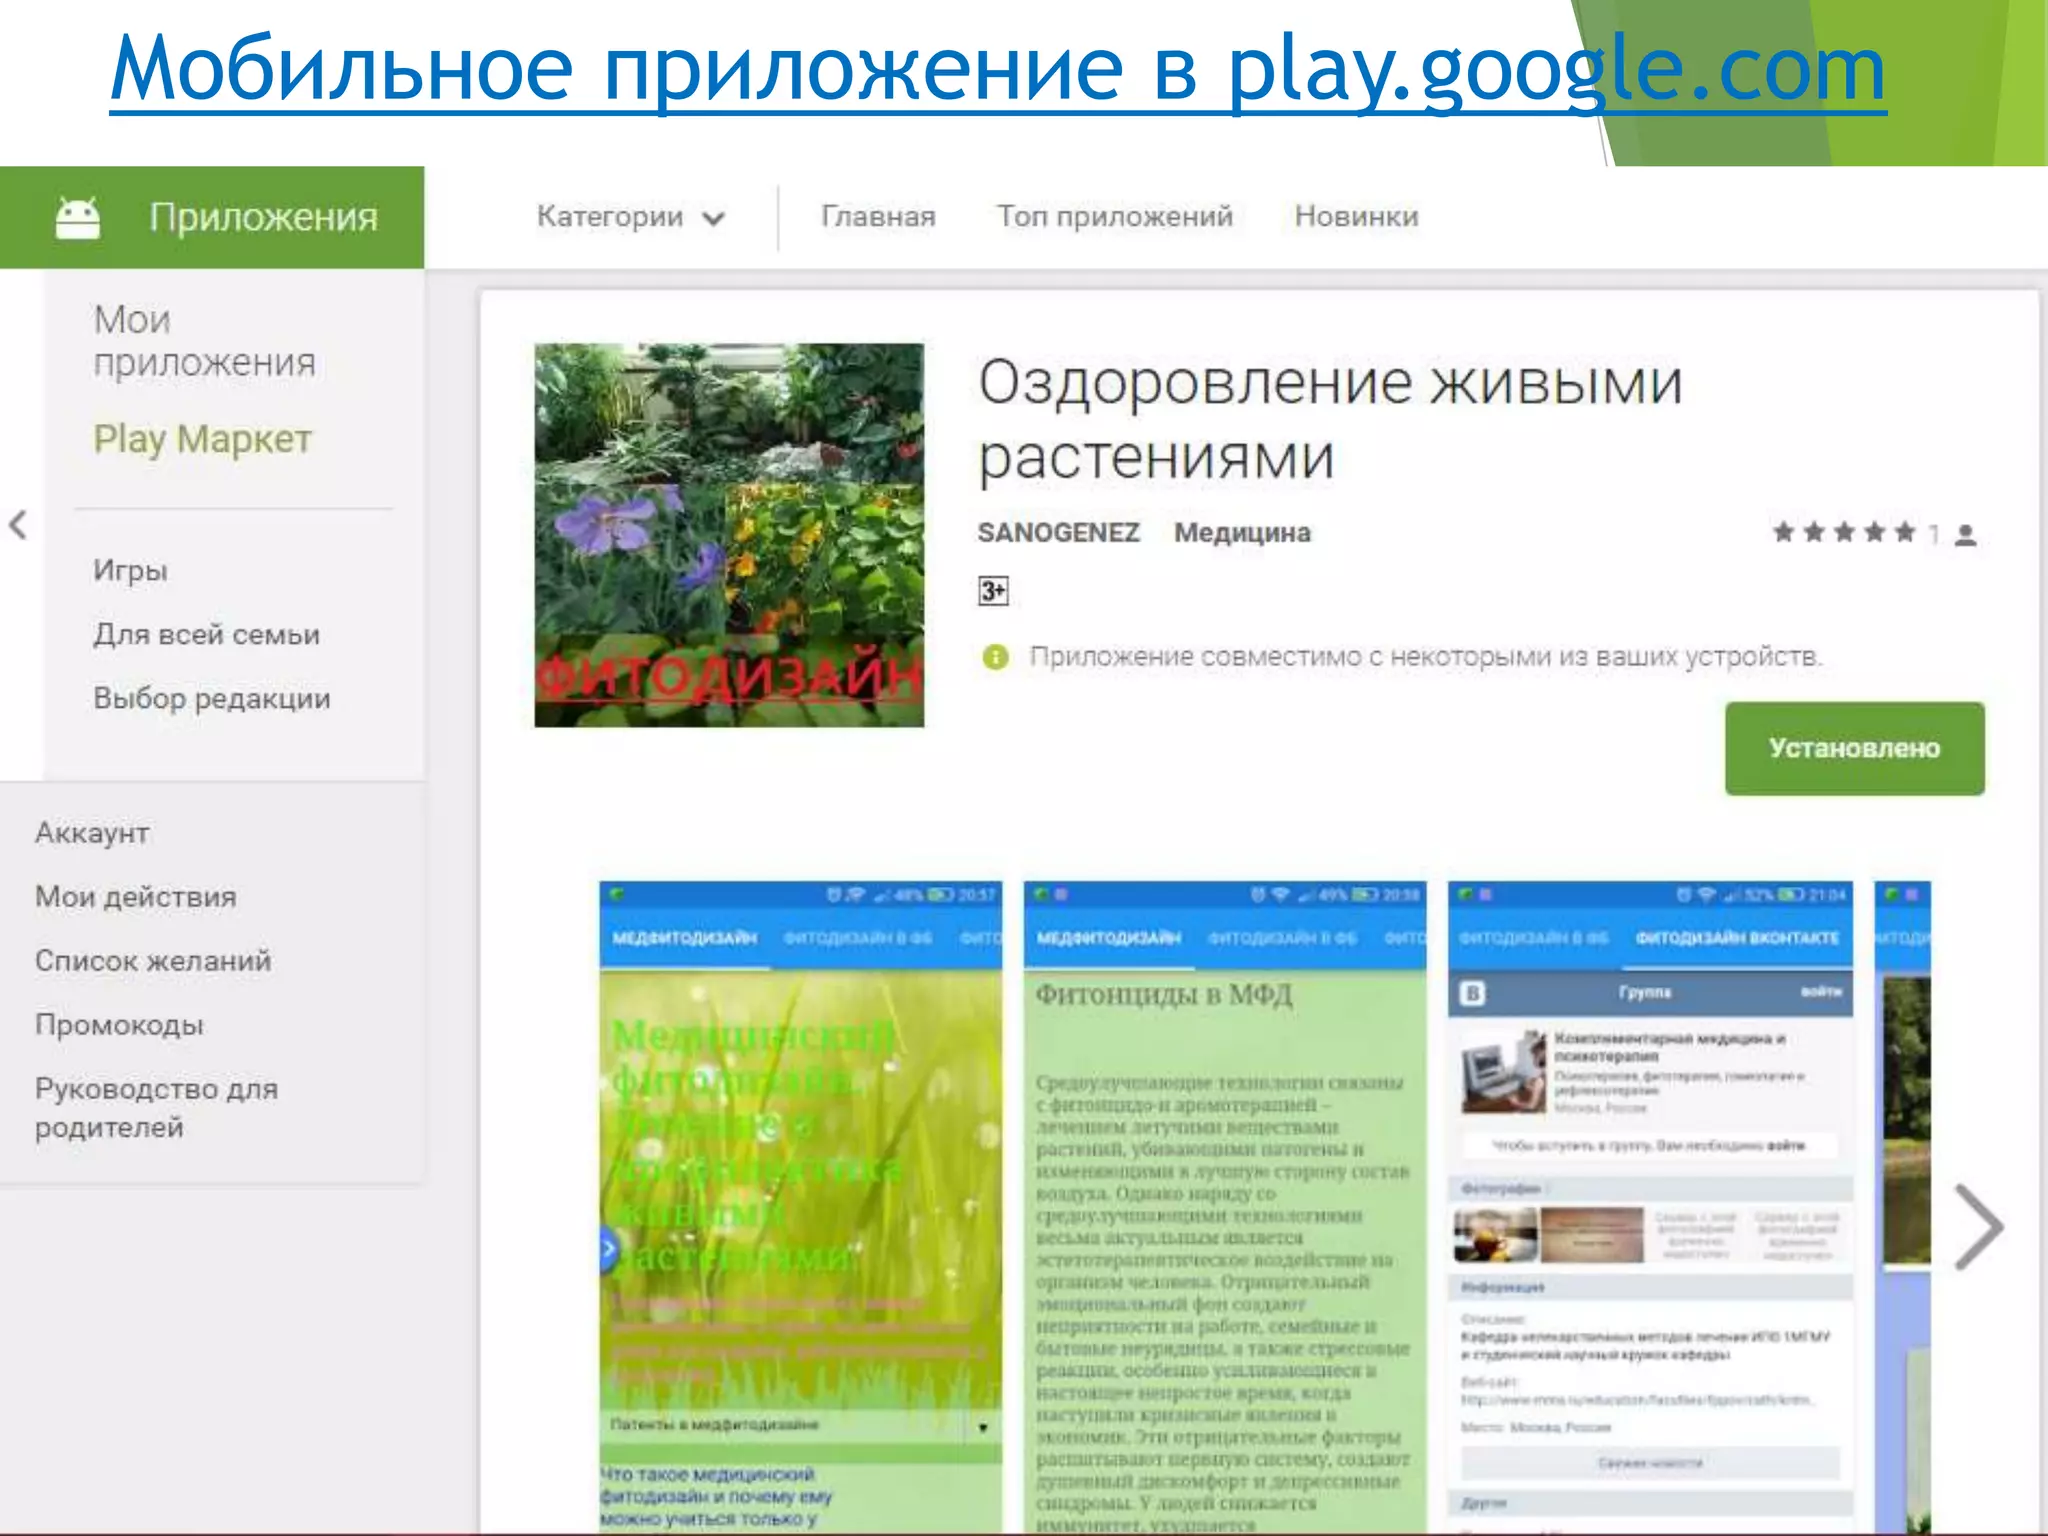Open the Фитодизайн ВКонтакте screenshot
The width and height of the screenshot is (2048, 1536).
click(1650, 1206)
